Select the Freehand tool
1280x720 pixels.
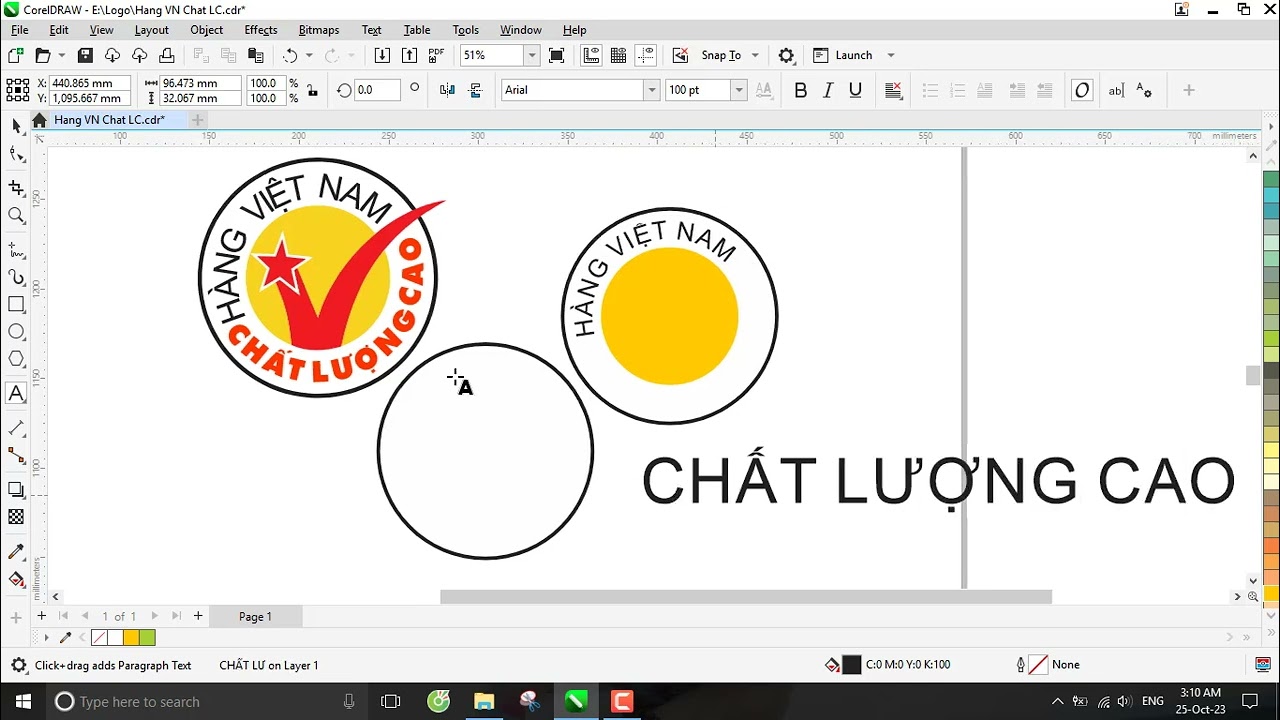(x=16, y=249)
